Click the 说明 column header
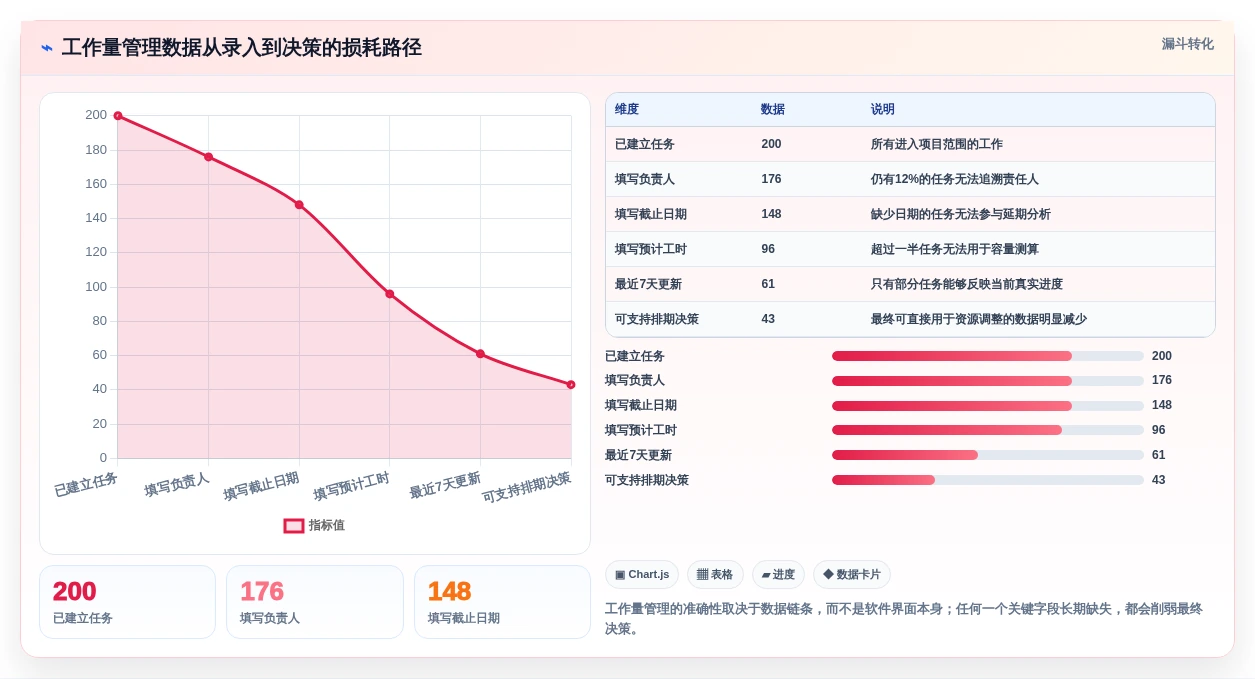Screen dimensions: 1255x679 click(883, 110)
